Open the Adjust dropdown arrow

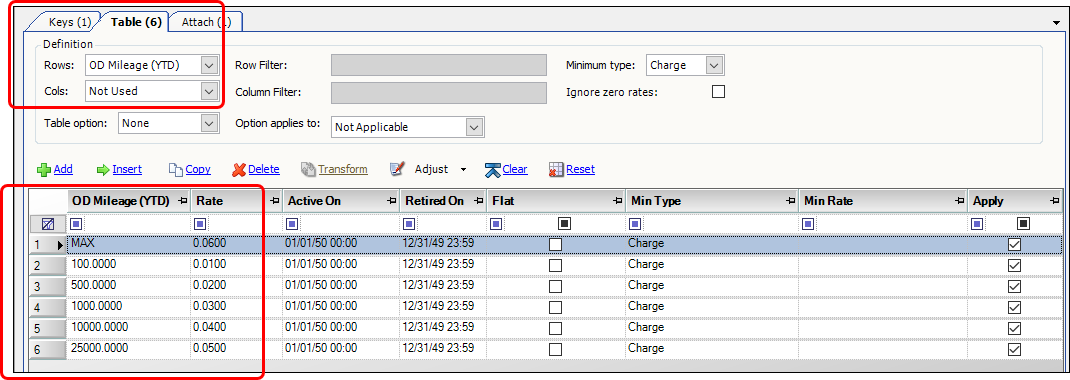coord(463,169)
